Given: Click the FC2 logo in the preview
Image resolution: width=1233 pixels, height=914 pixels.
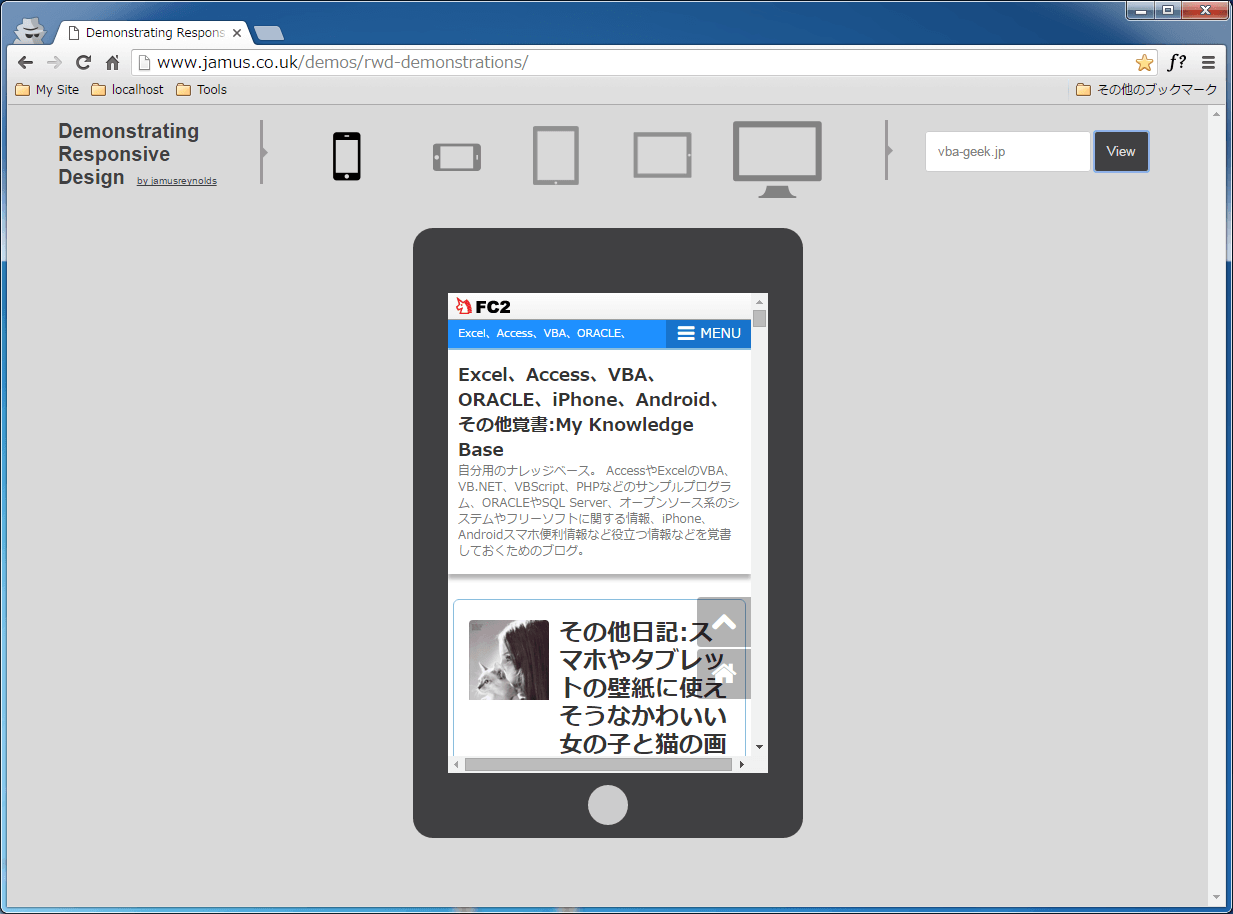Looking at the screenshot, I should [x=483, y=306].
